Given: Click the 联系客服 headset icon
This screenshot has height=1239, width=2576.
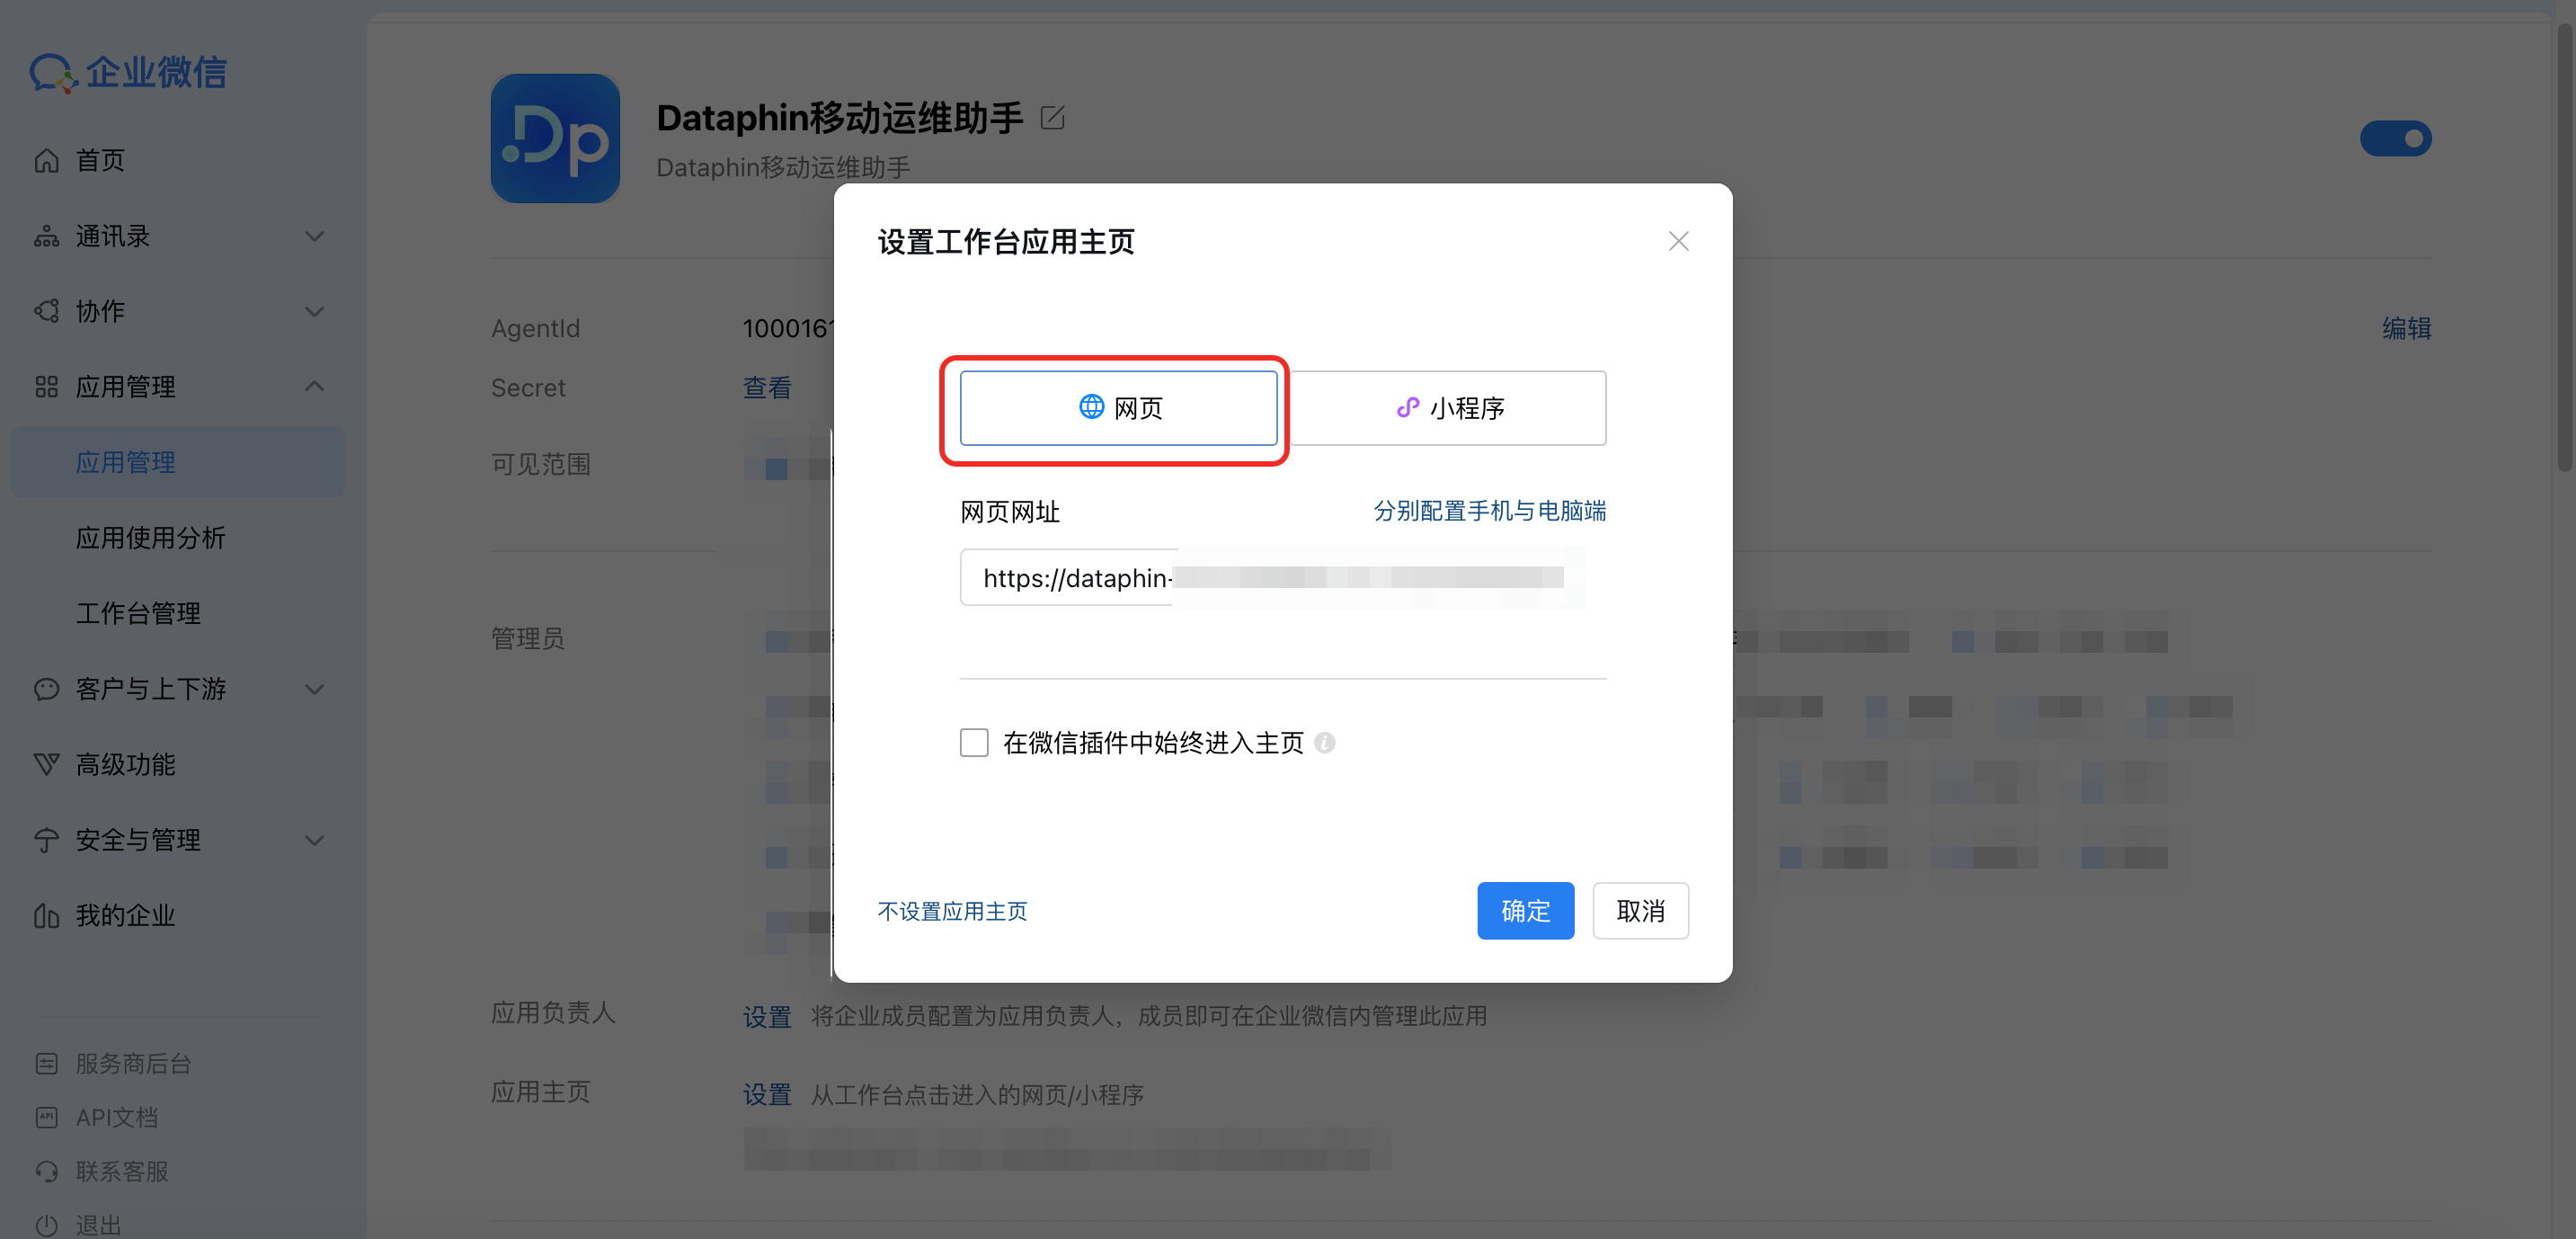Looking at the screenshot, I should [x=46, y=1171].
